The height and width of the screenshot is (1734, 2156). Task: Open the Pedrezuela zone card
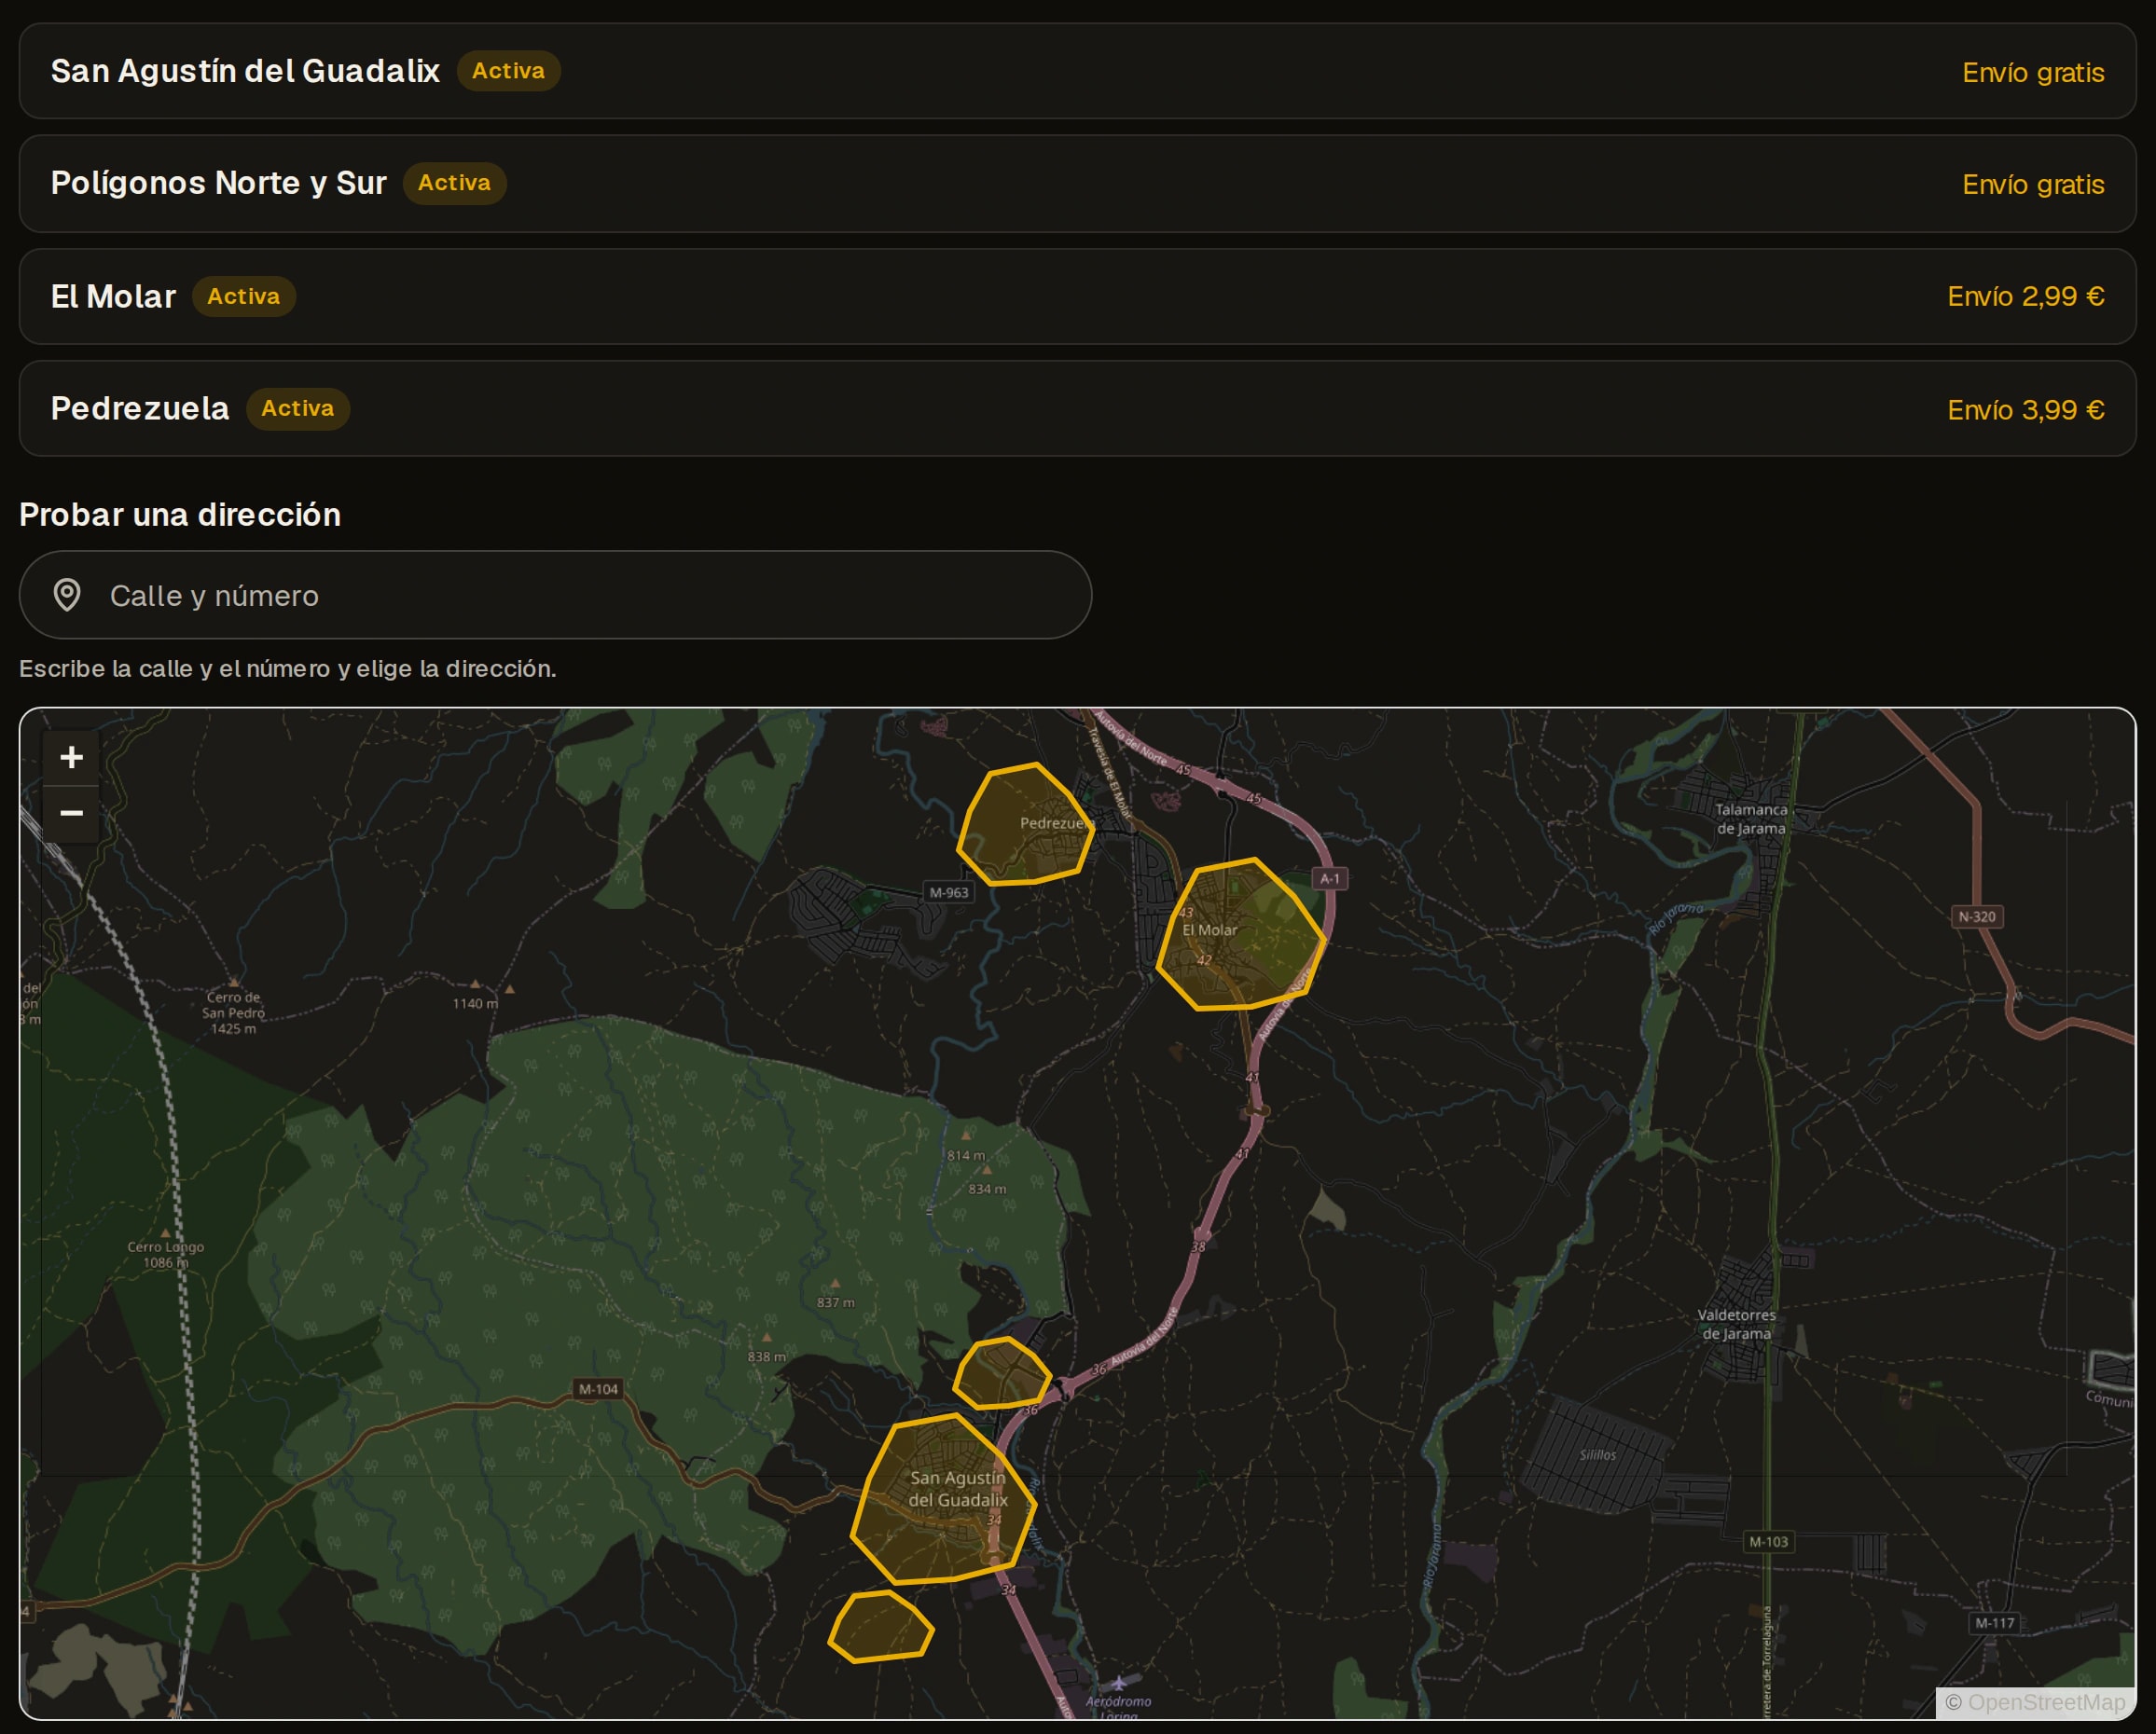tap(1077, 409)
